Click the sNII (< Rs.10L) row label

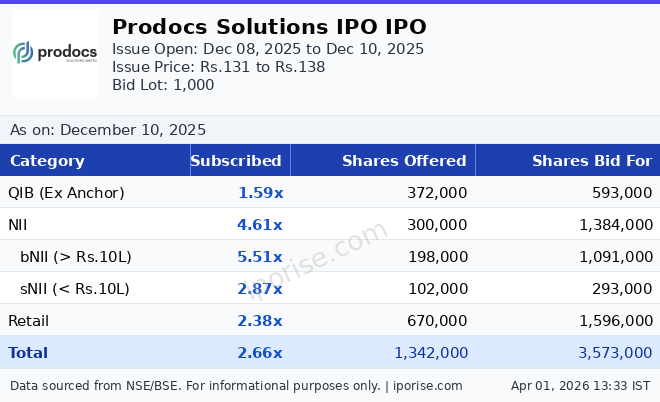[x=75, y=289]
